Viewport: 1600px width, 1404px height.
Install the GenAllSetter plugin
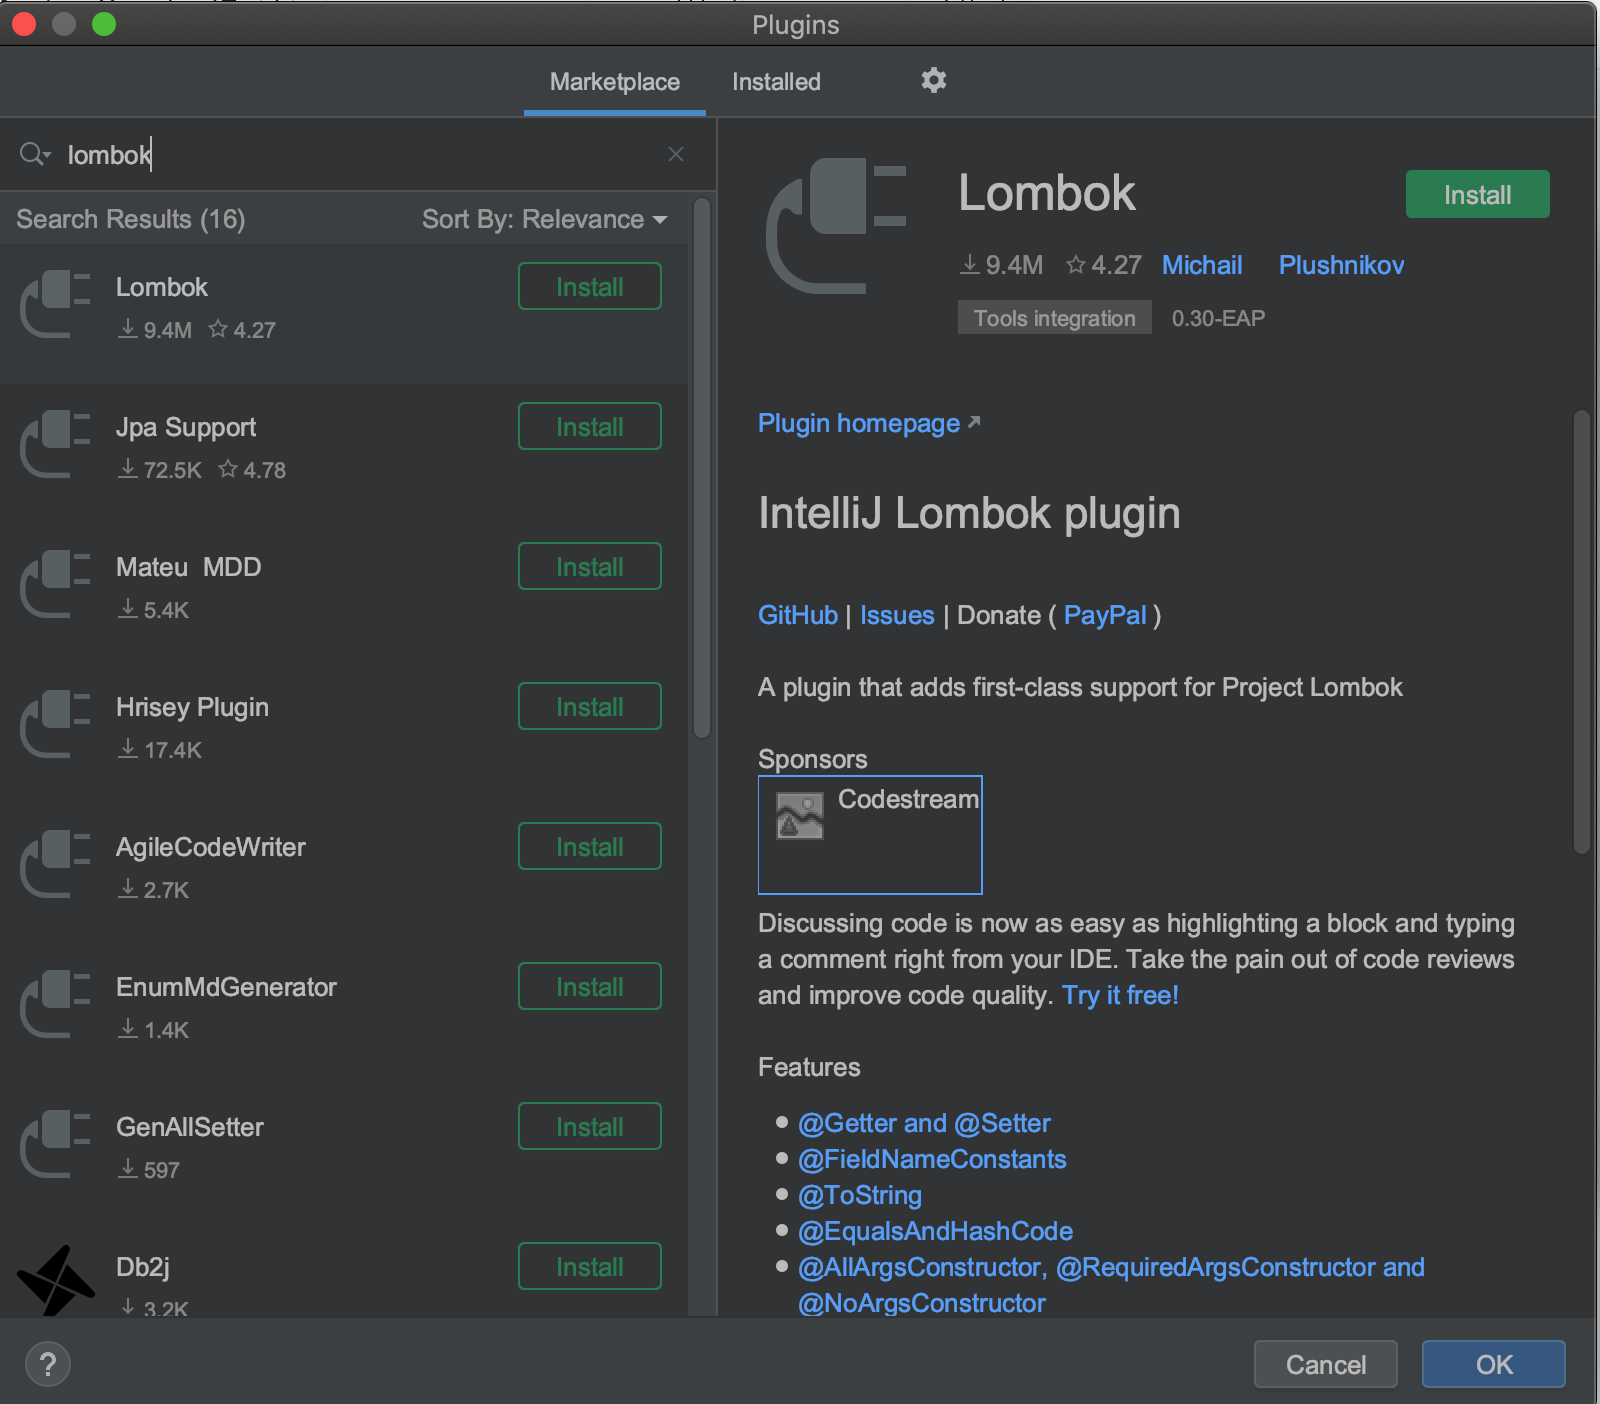pyautogui.click(x=590, y=1127)
